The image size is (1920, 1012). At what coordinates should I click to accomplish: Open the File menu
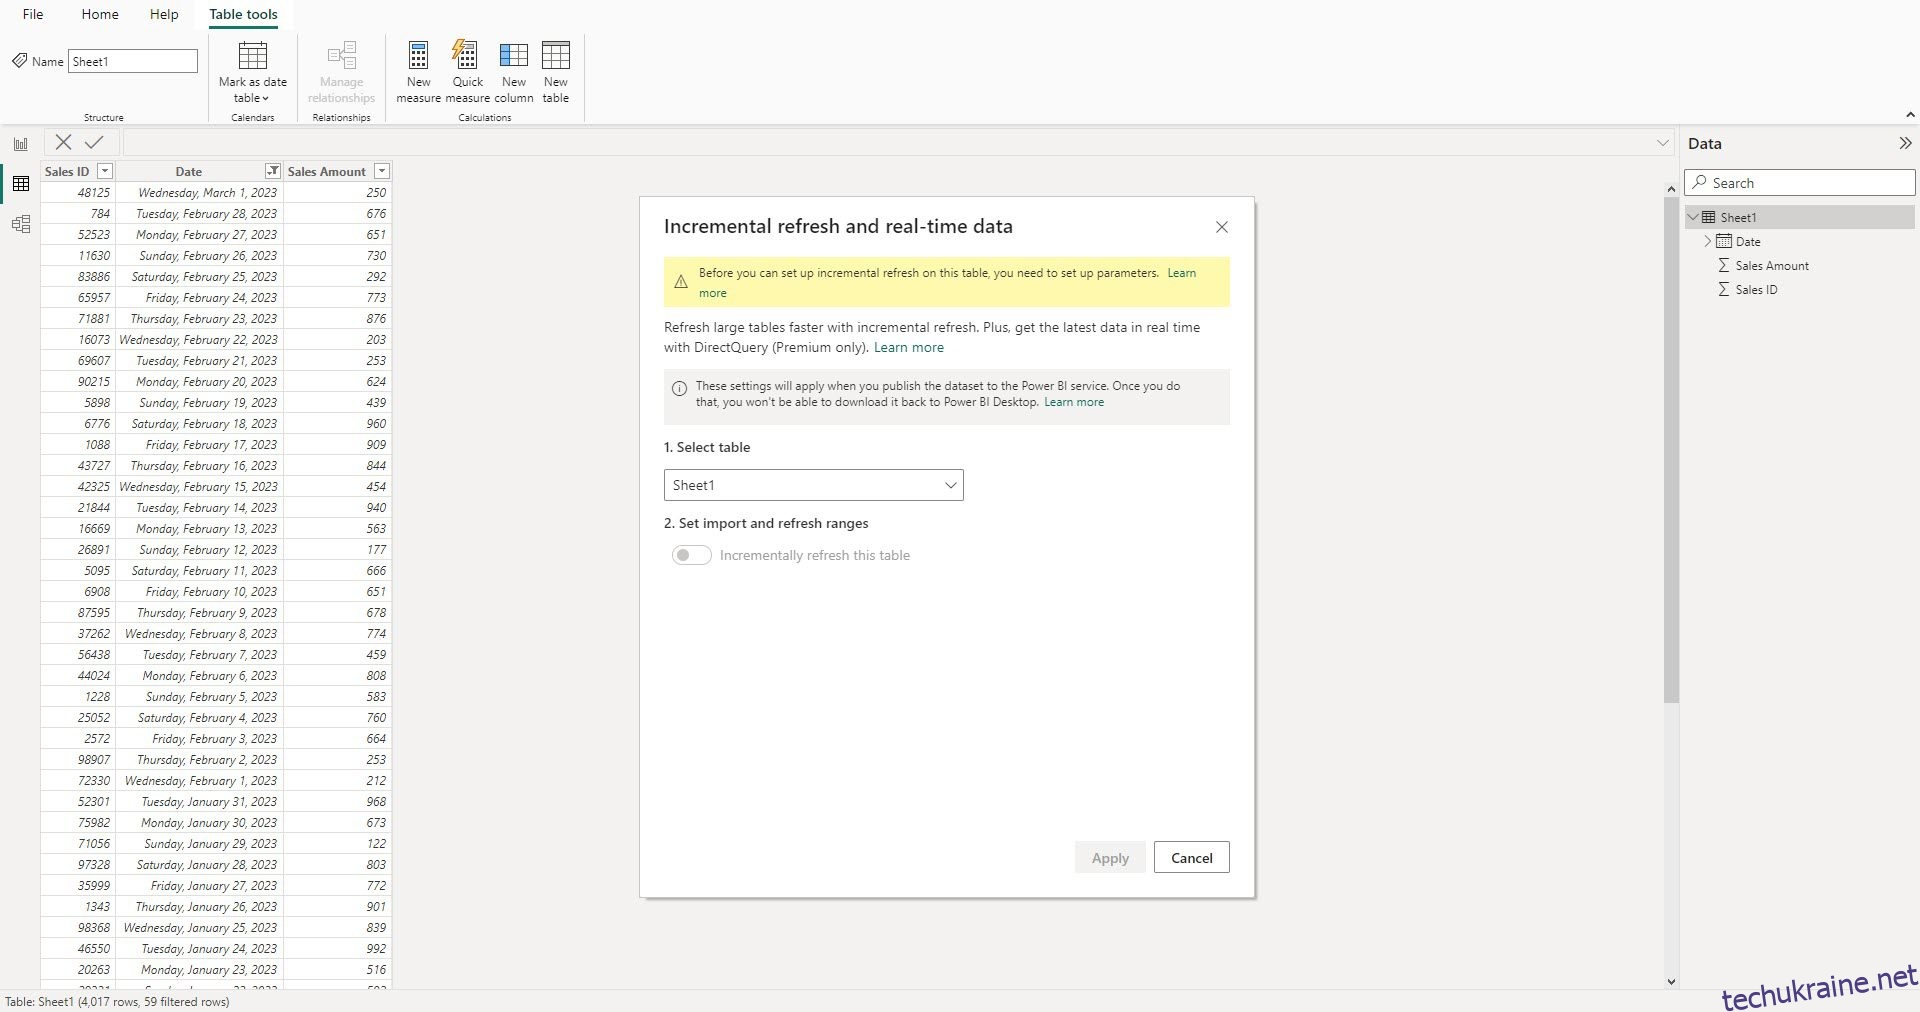[x=33, y=14]
